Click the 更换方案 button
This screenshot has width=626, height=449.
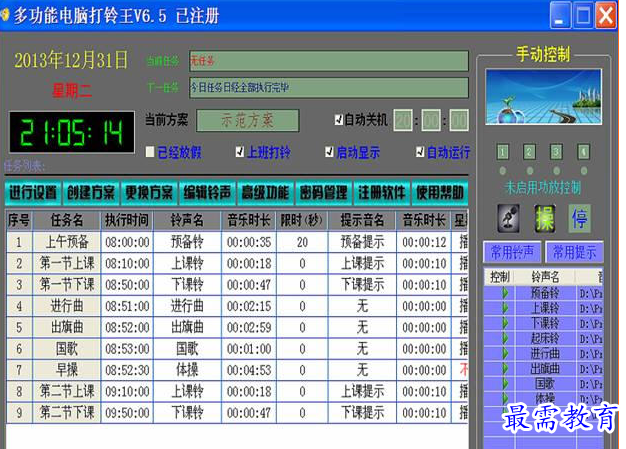[149, 193]
